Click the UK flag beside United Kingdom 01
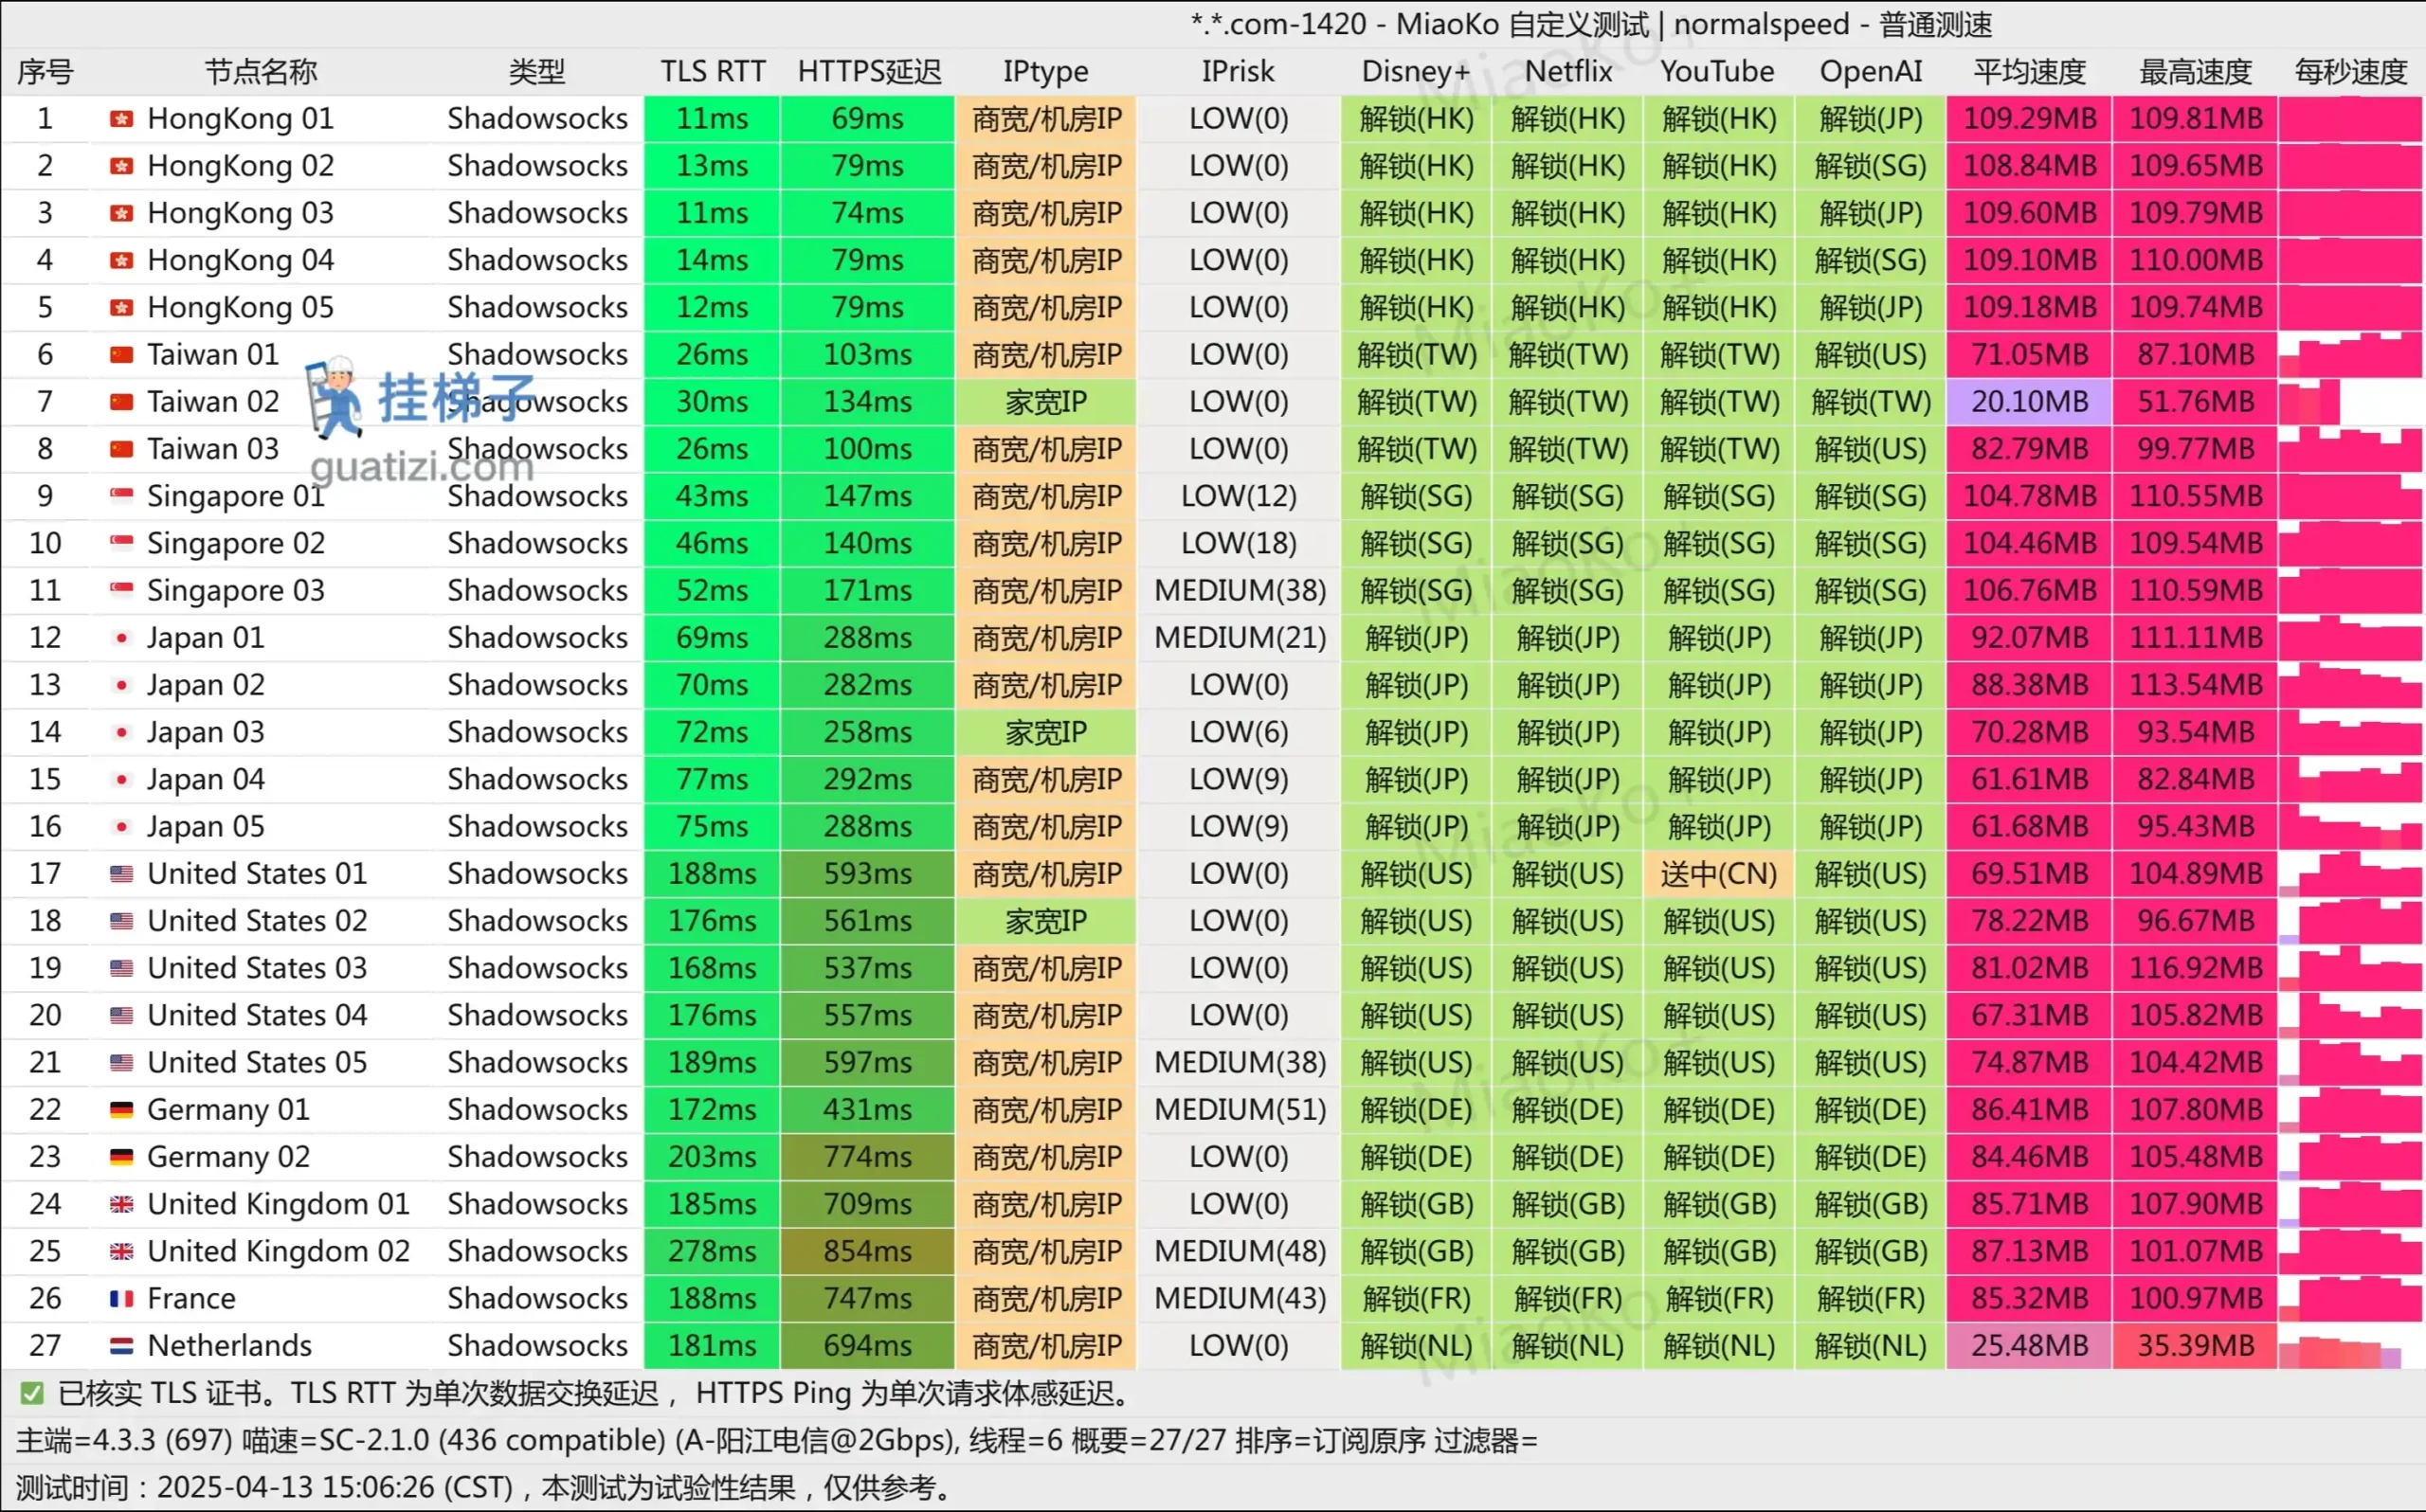This screenshot has height=1512, width=2426. pyautogui.click(x=121, y=1204)
